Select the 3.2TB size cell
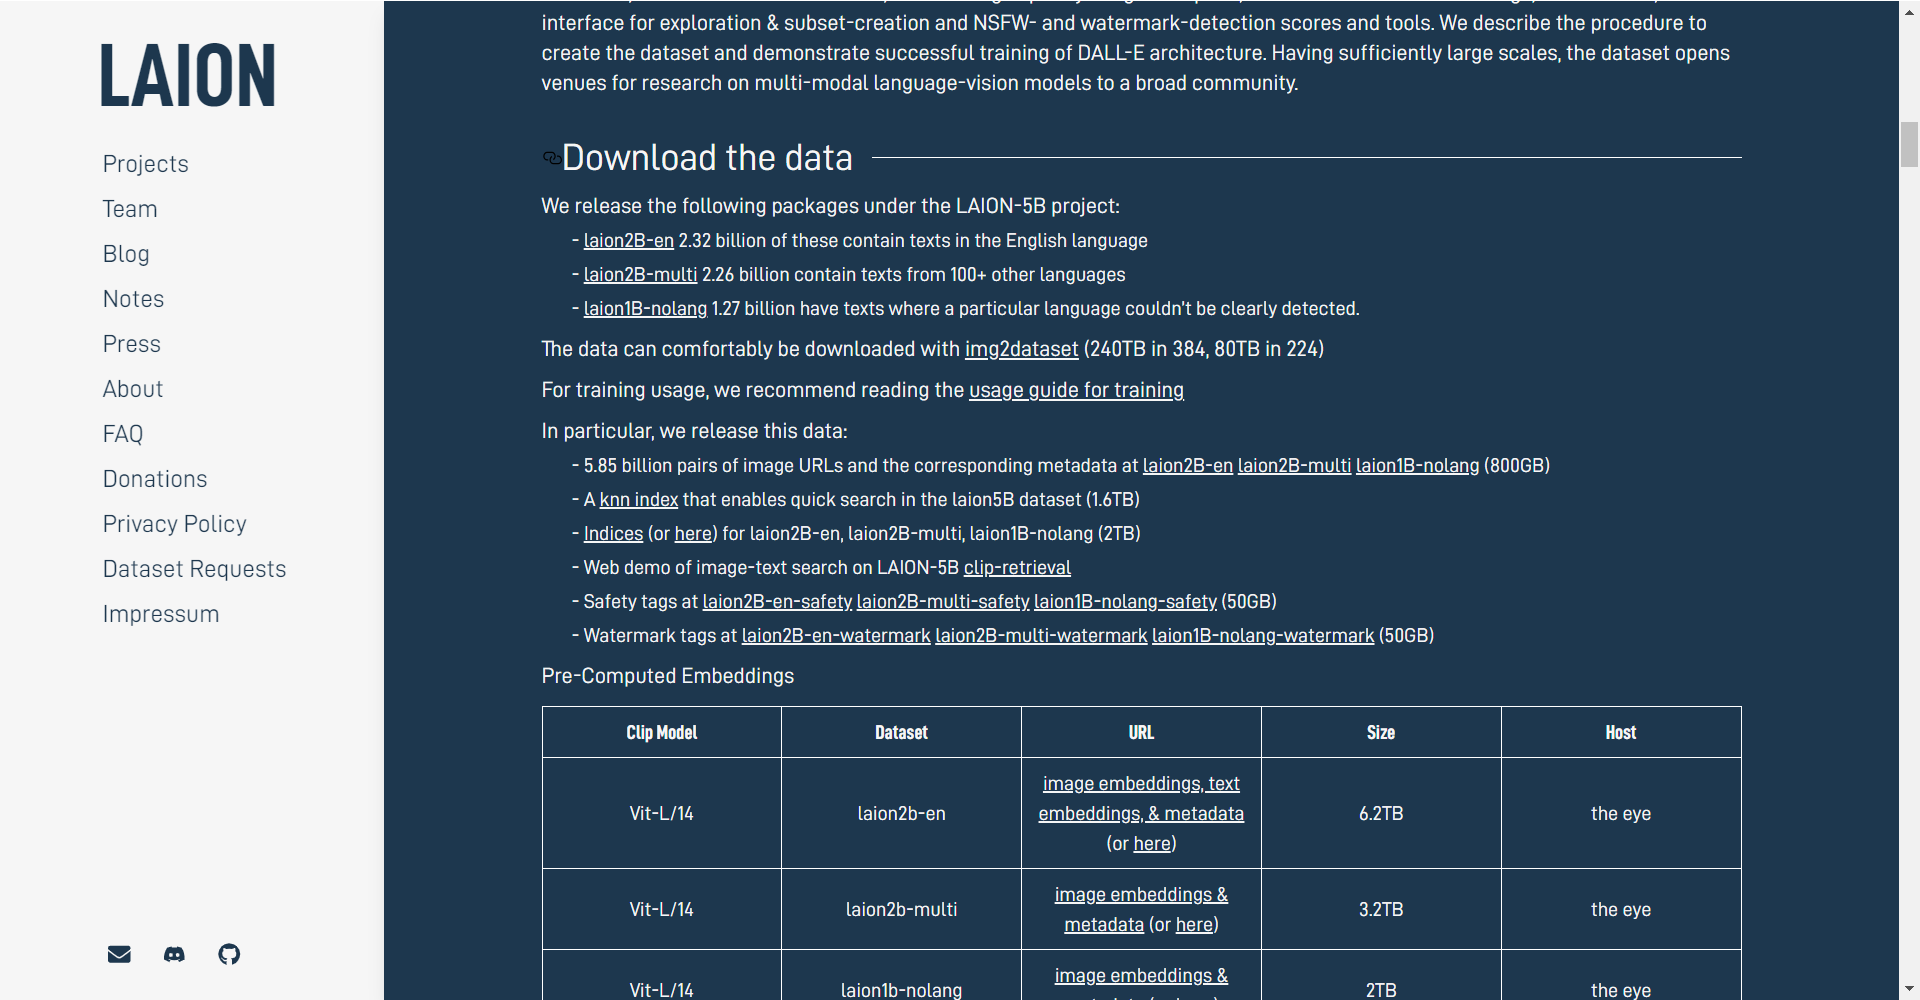This screenshot has height=1000, width=1920. tap(1381, 910)
